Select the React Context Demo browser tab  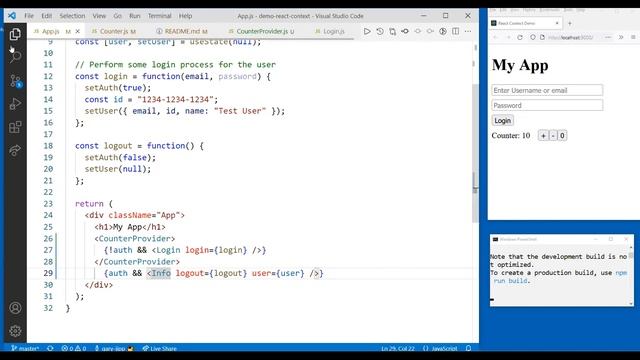click(x=526, y=23)
